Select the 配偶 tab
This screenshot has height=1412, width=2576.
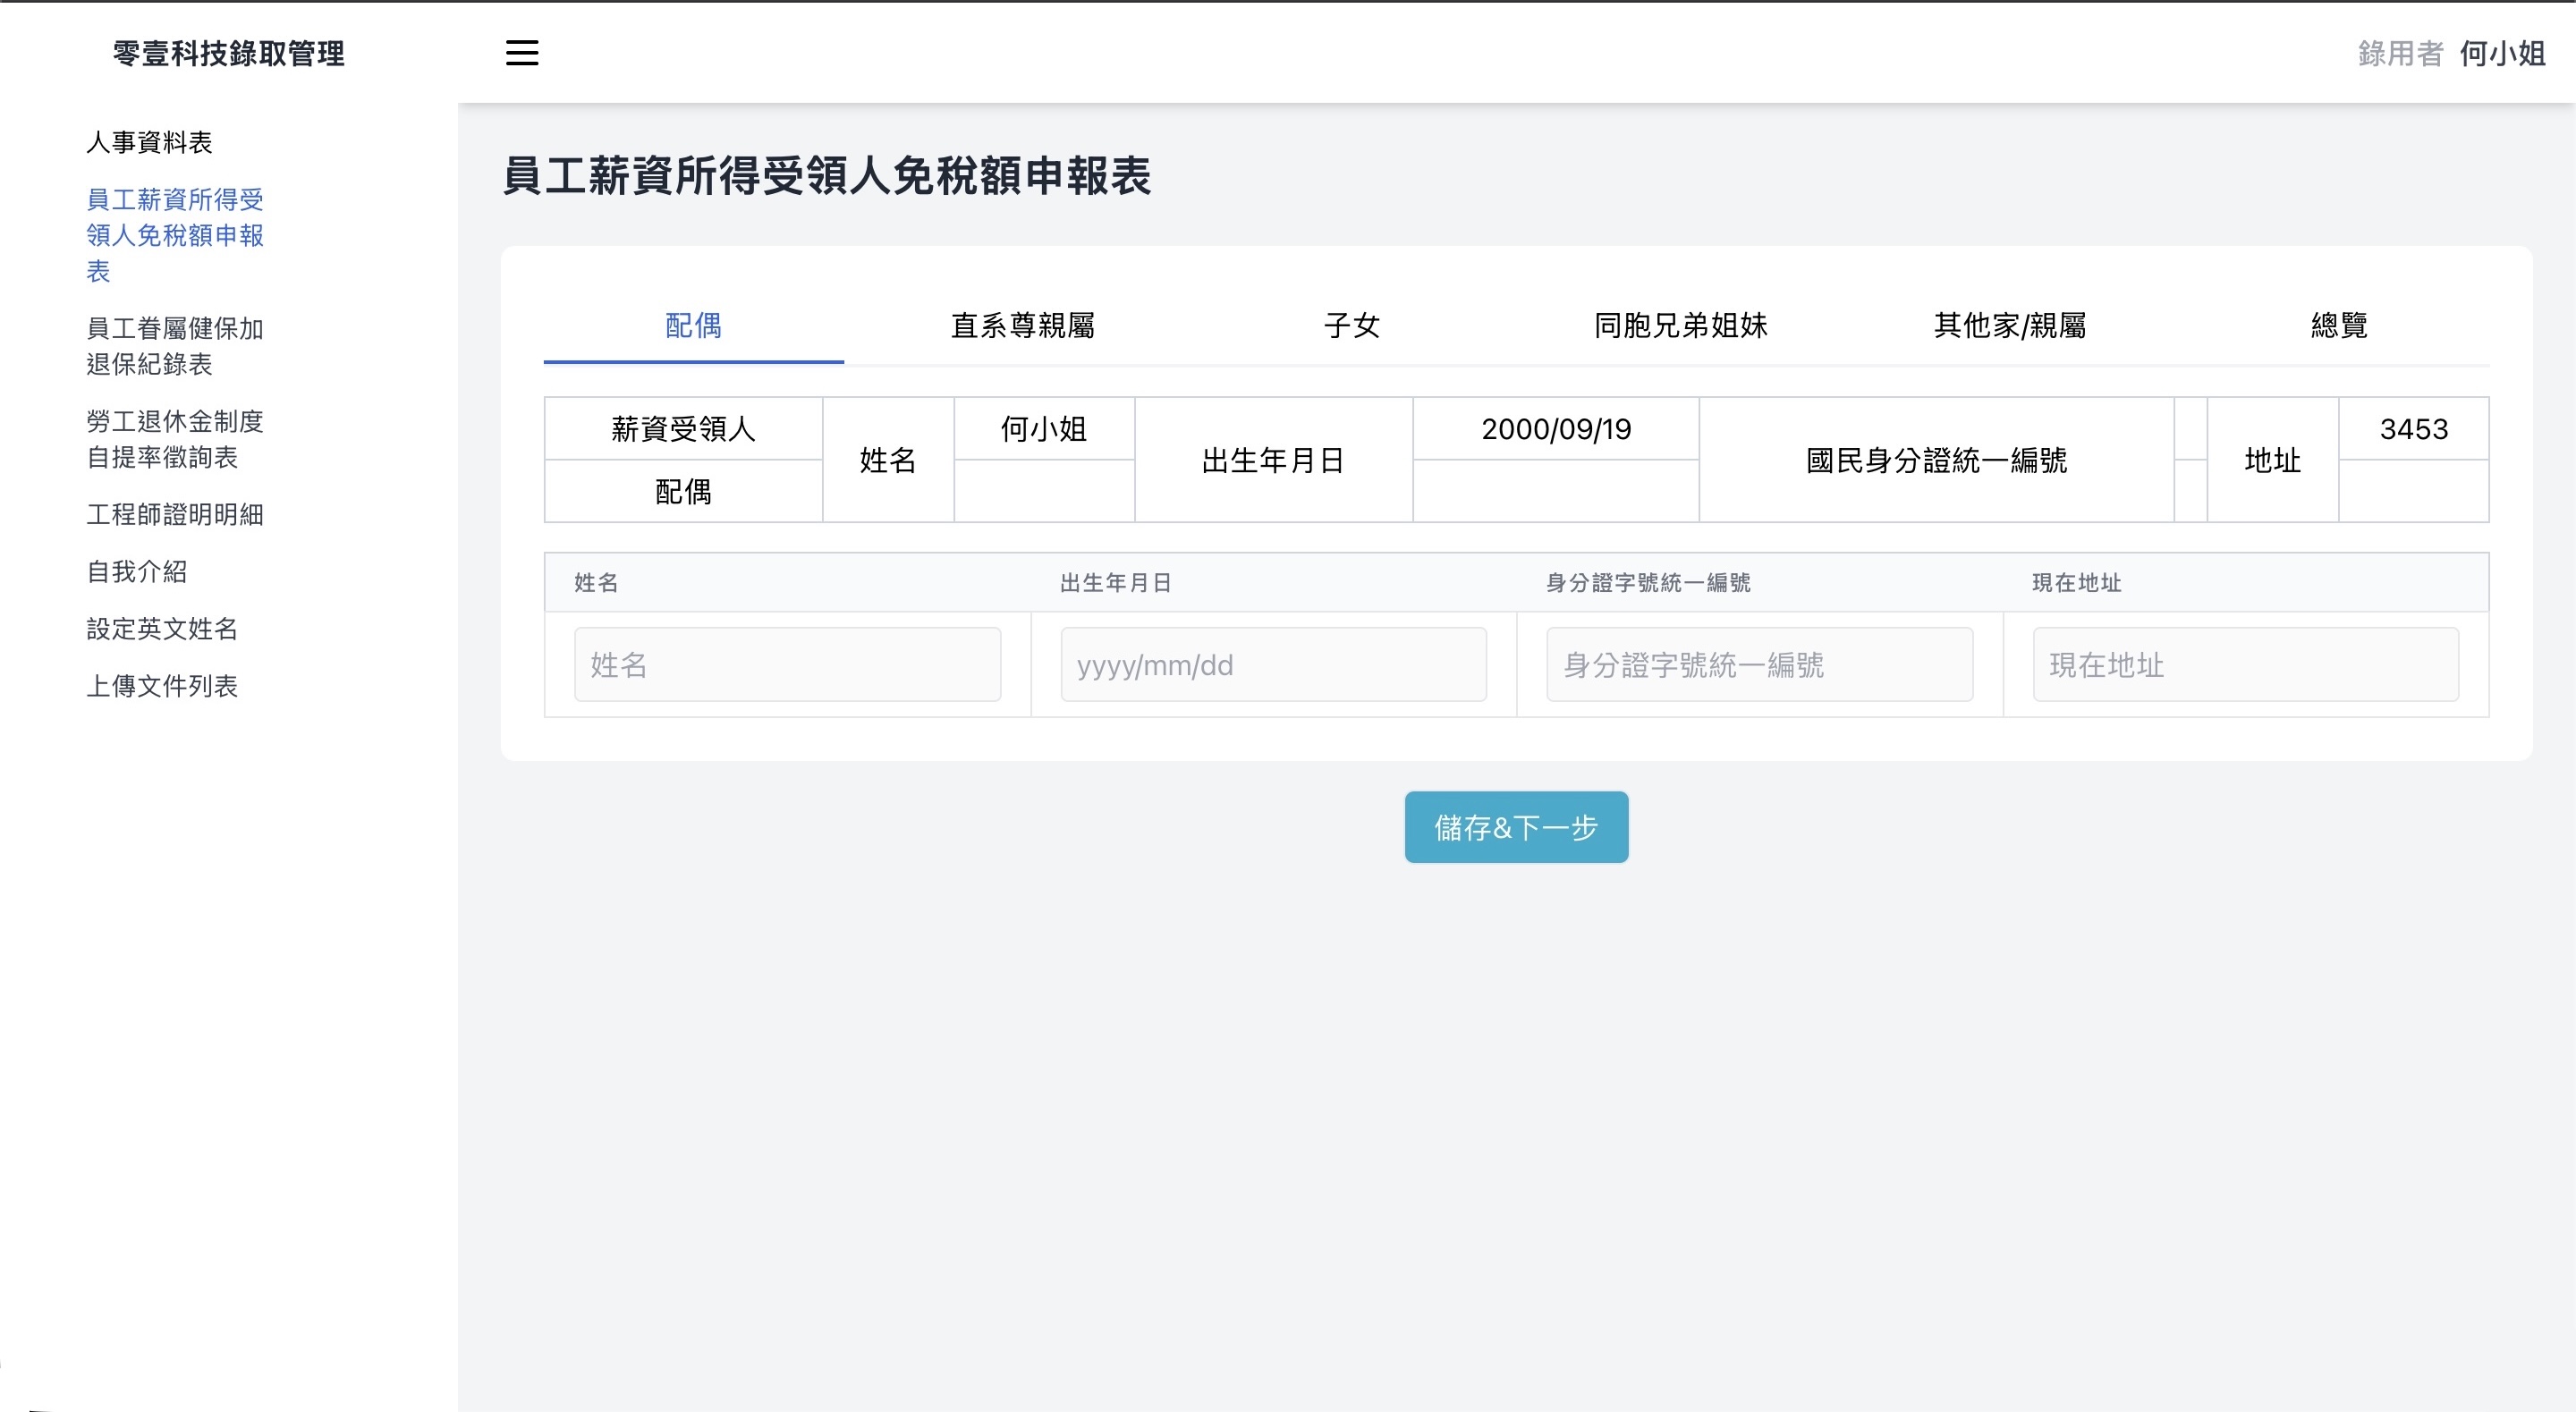click(x=693, y=325)
